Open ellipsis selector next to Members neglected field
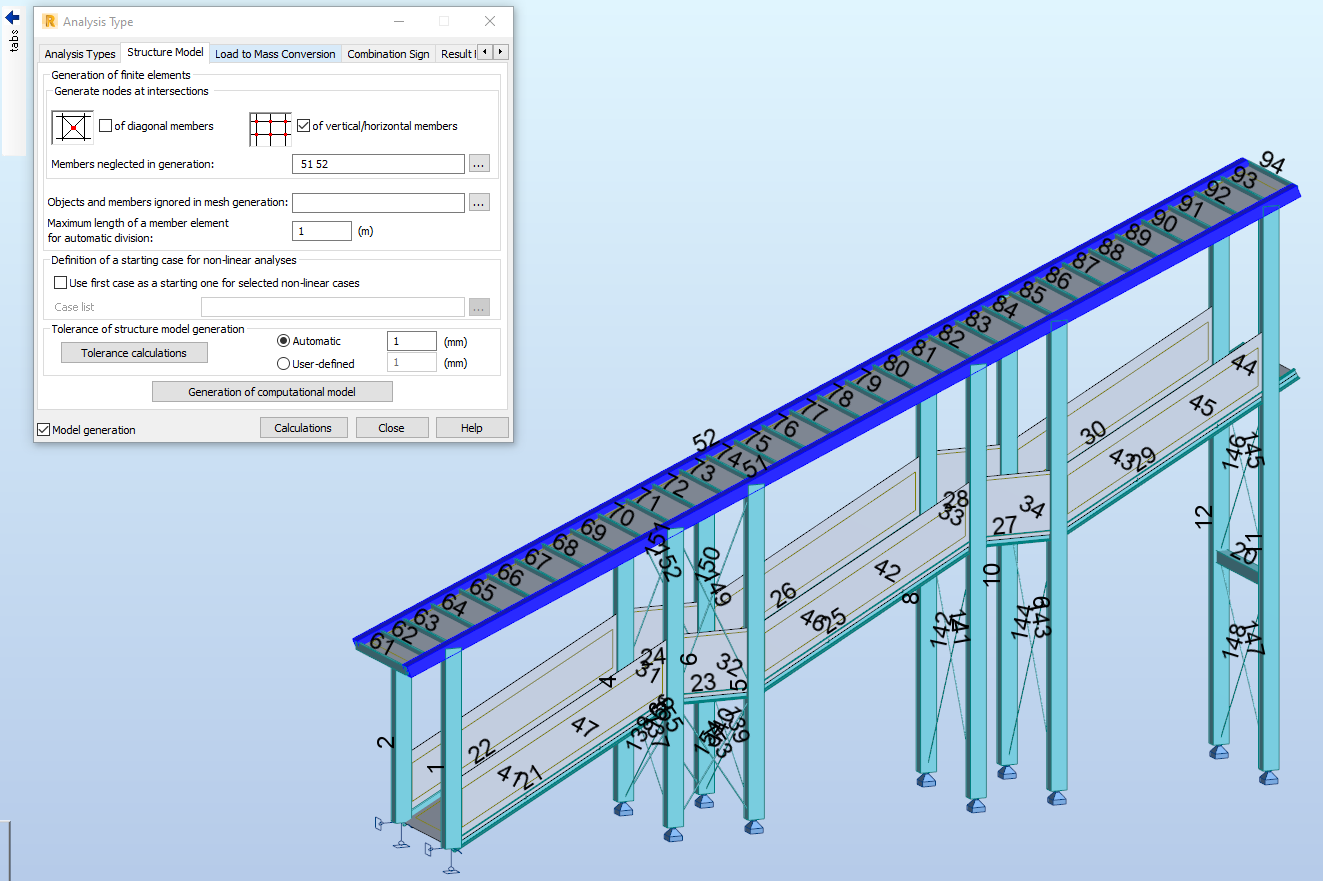1323x881 pixels. (x=479, y=163)
